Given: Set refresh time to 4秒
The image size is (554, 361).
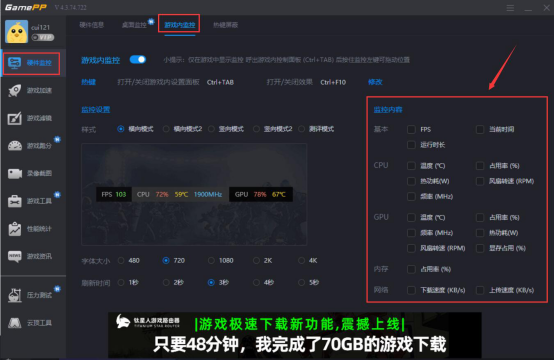Looking at the screenshot, I should pyautogui.click(x=257, y=283).
